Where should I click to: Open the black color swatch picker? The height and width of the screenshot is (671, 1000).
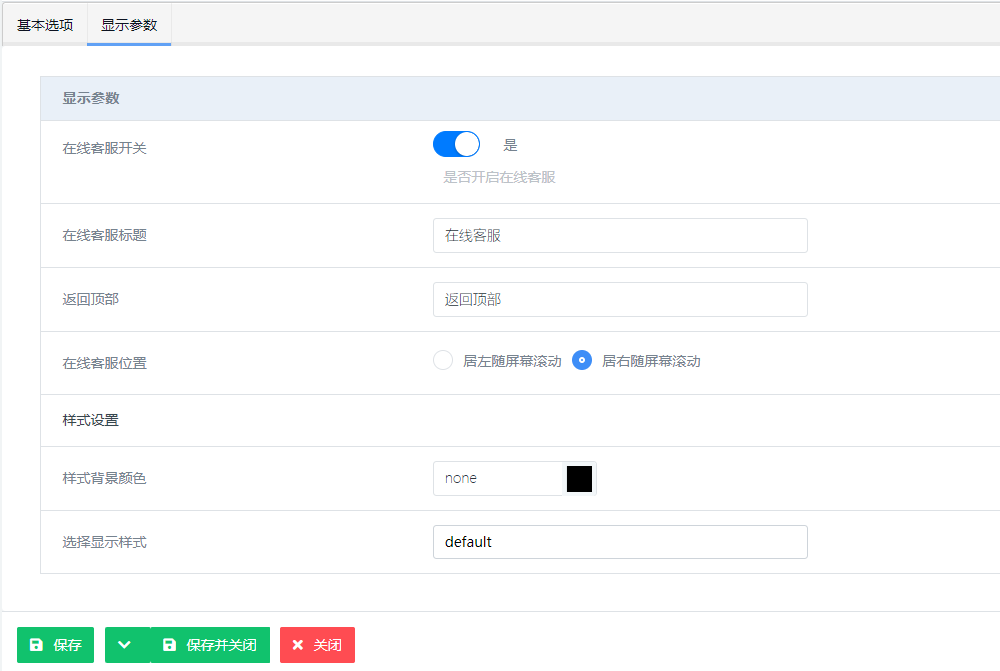579,479
